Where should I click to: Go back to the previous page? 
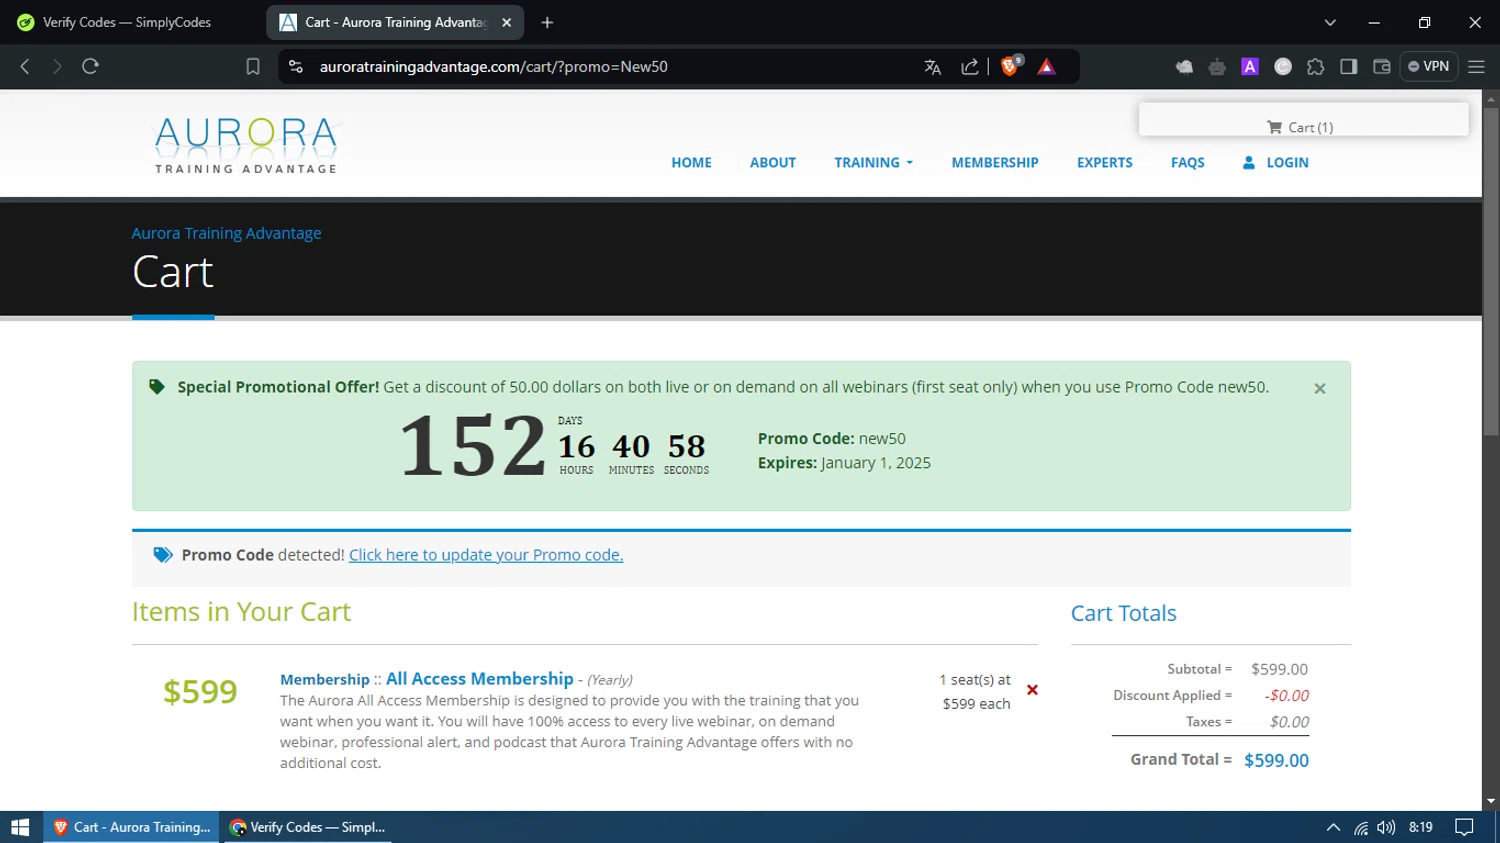(25, 66)
